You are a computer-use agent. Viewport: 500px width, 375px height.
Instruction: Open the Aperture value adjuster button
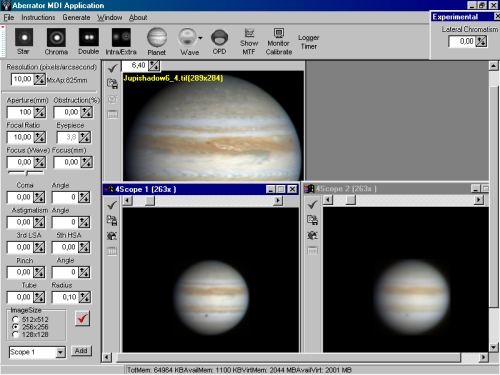40,112
